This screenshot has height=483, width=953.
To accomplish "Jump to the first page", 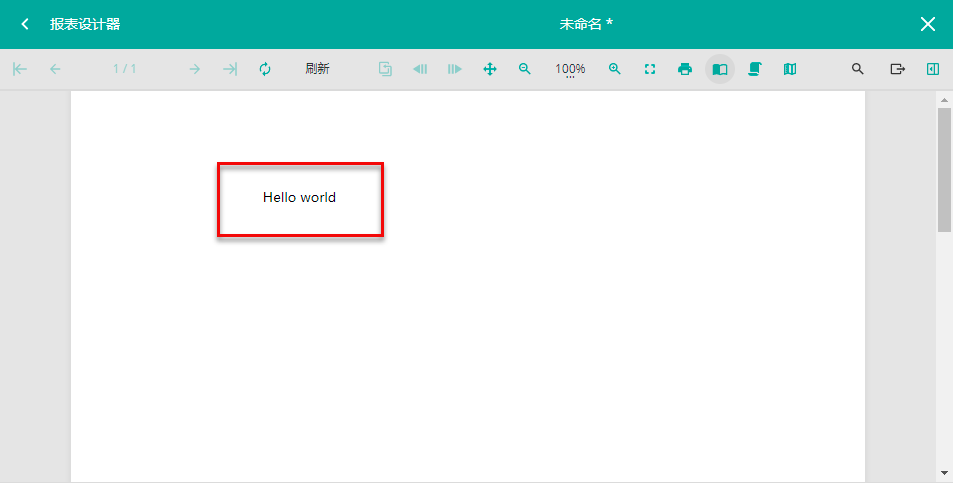I will coord(20,69).
